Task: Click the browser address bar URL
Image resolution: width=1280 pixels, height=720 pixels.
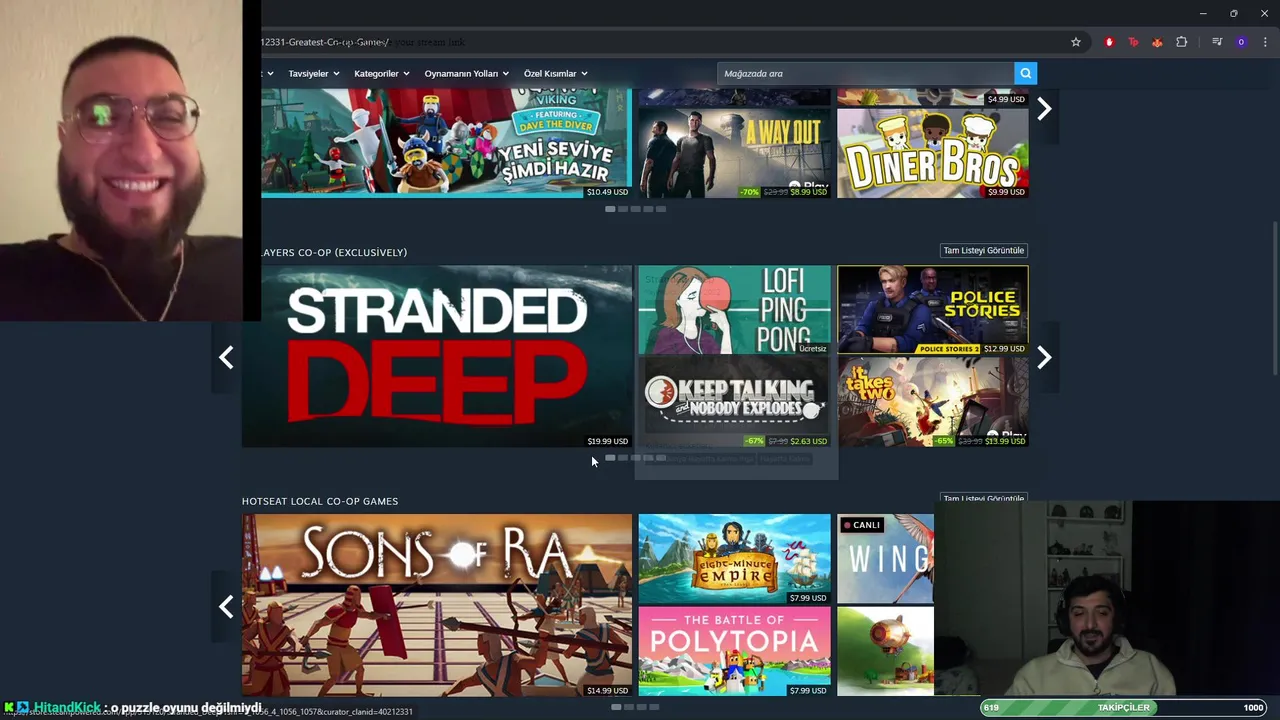Action: tap(325, 42)
